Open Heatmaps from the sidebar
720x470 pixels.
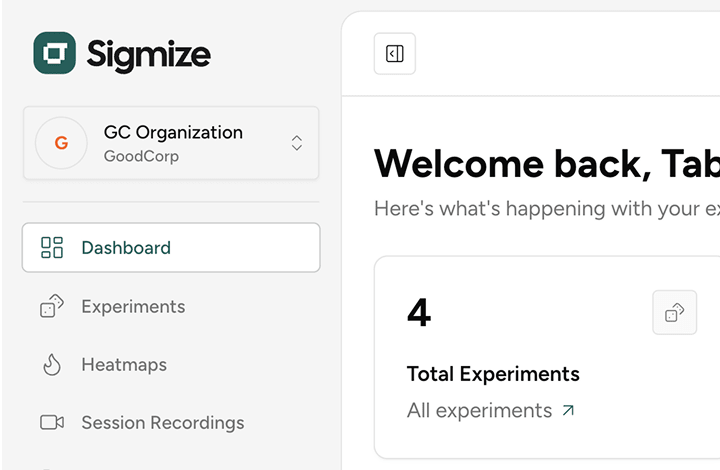point(171,364)
